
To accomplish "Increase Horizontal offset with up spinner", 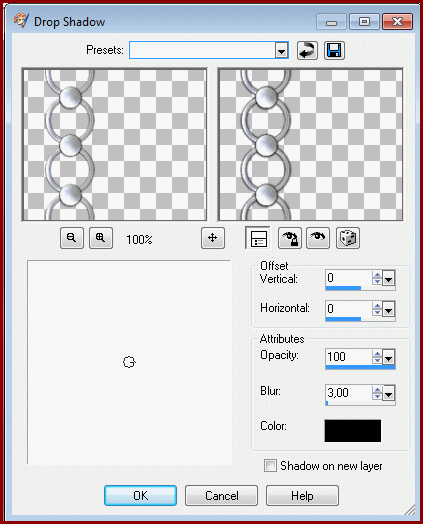I will [x=377, y=305].
